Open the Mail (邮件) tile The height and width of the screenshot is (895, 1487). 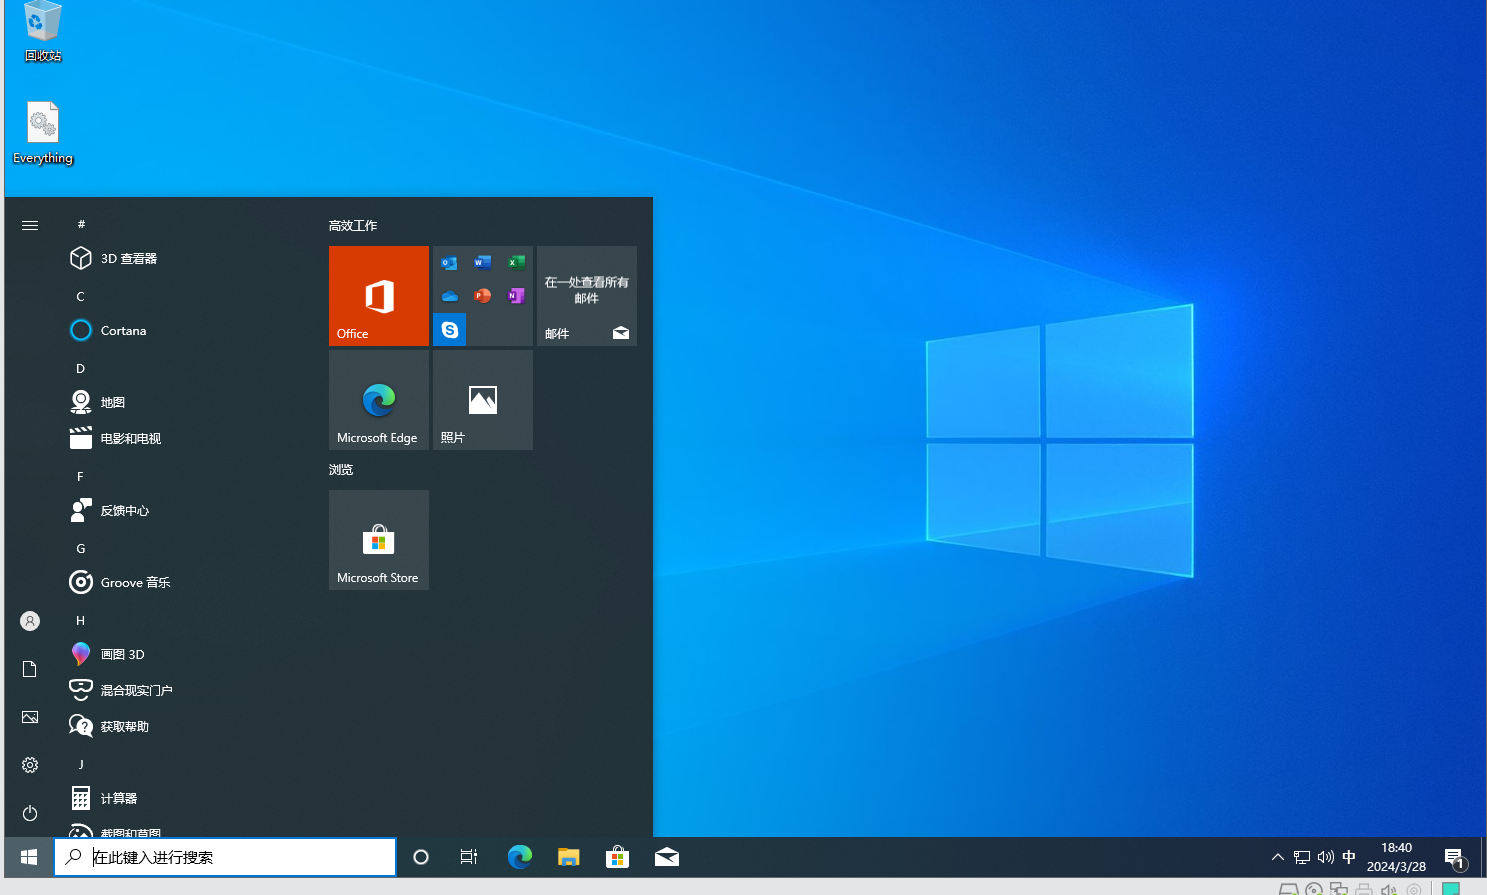(586, 296)
